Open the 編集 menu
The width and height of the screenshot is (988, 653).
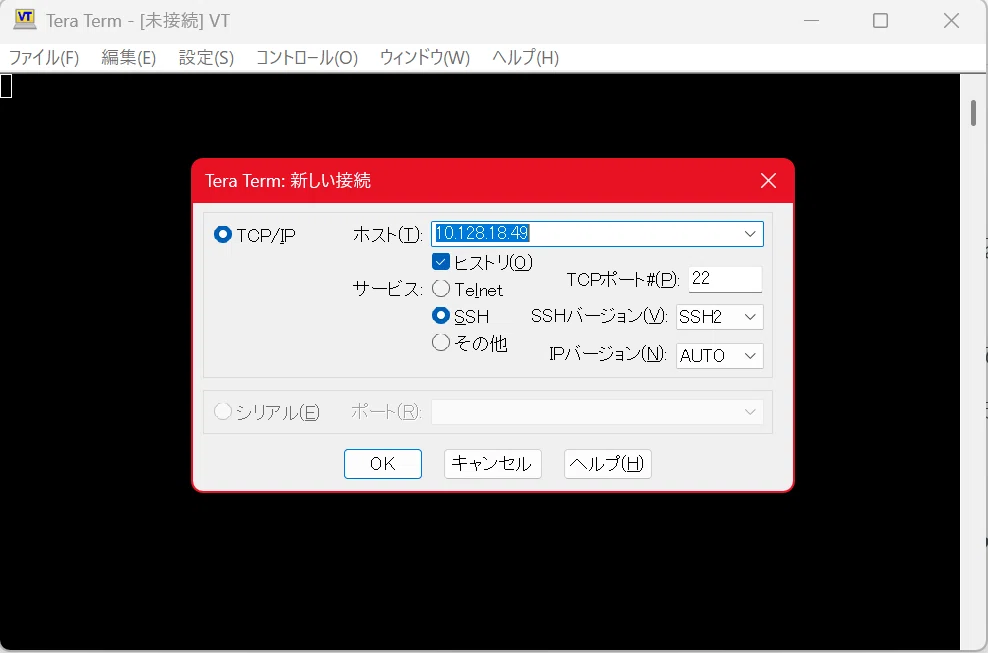pyautogui.click(x=129, y=58)
